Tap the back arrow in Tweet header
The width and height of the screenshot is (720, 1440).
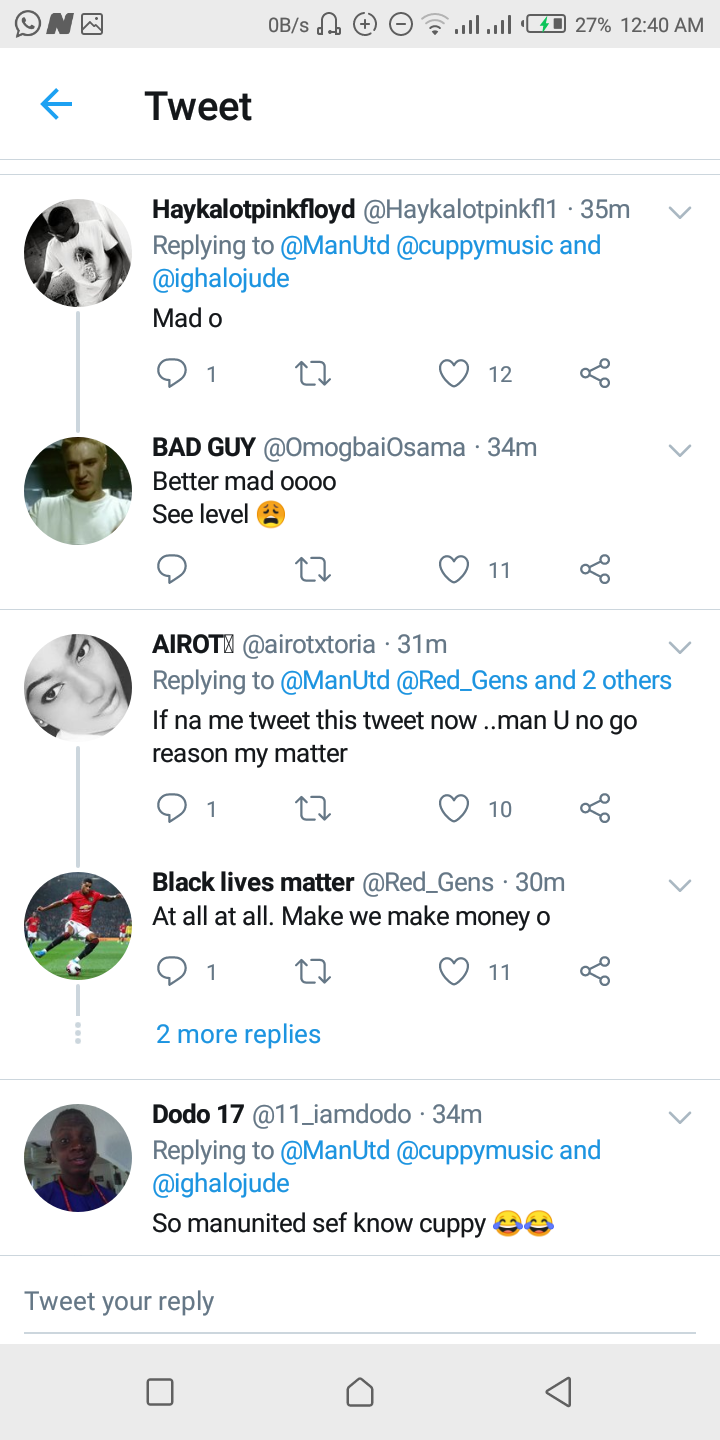56,104
